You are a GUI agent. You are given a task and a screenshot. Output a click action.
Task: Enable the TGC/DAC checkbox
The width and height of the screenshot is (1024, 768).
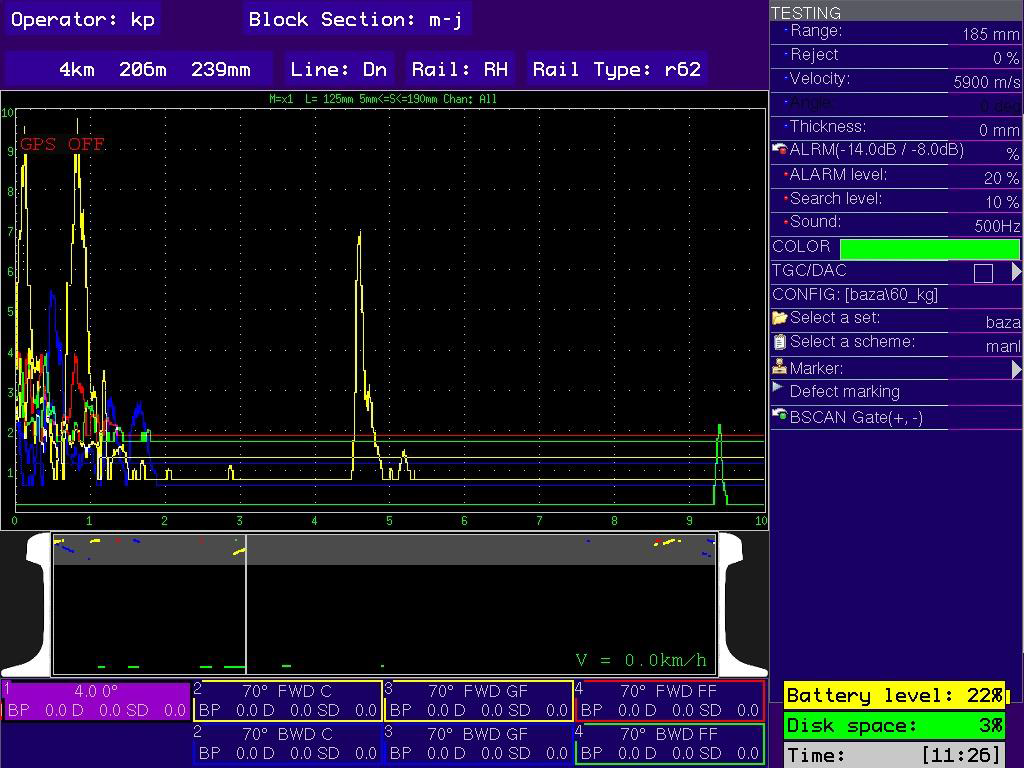coord(983,273)
